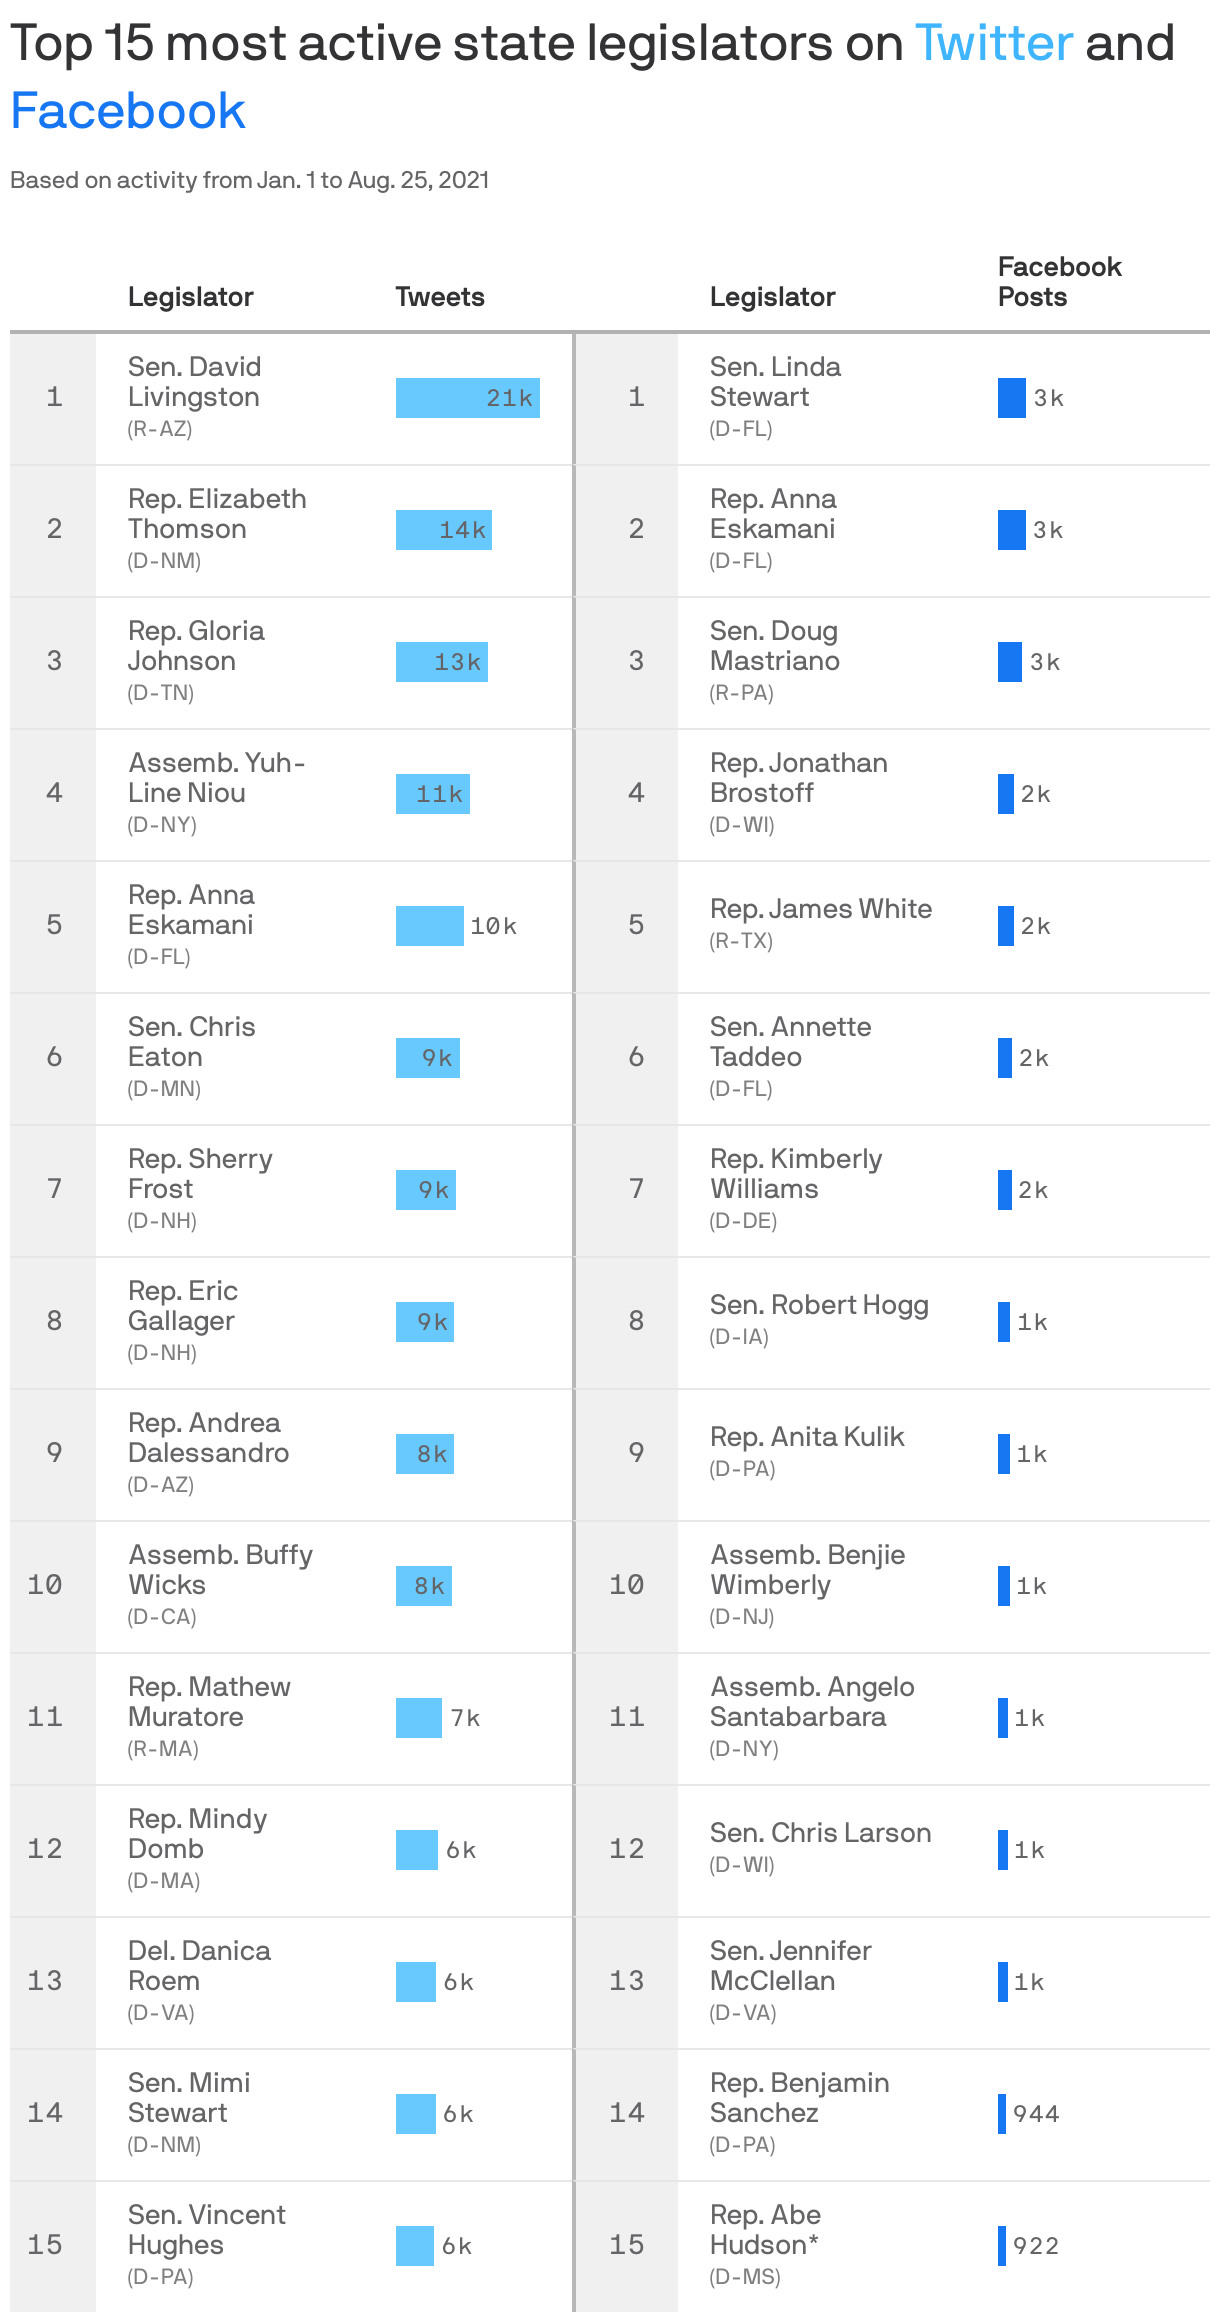Select Rep. Benjamin Sanchez's 944 value
The image size is (1220, 2322).
pos(1036,2114)
